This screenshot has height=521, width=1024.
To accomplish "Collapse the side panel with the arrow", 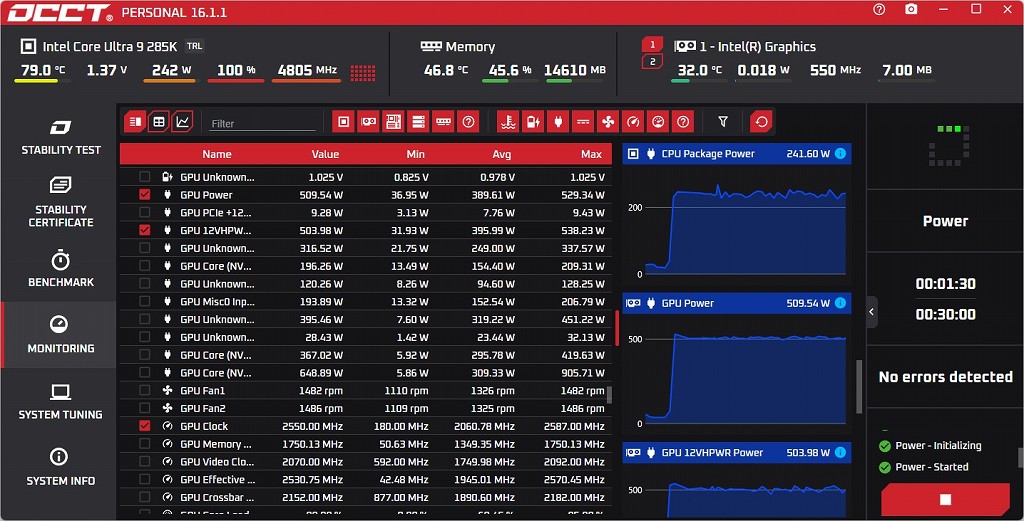I will 871,312.
